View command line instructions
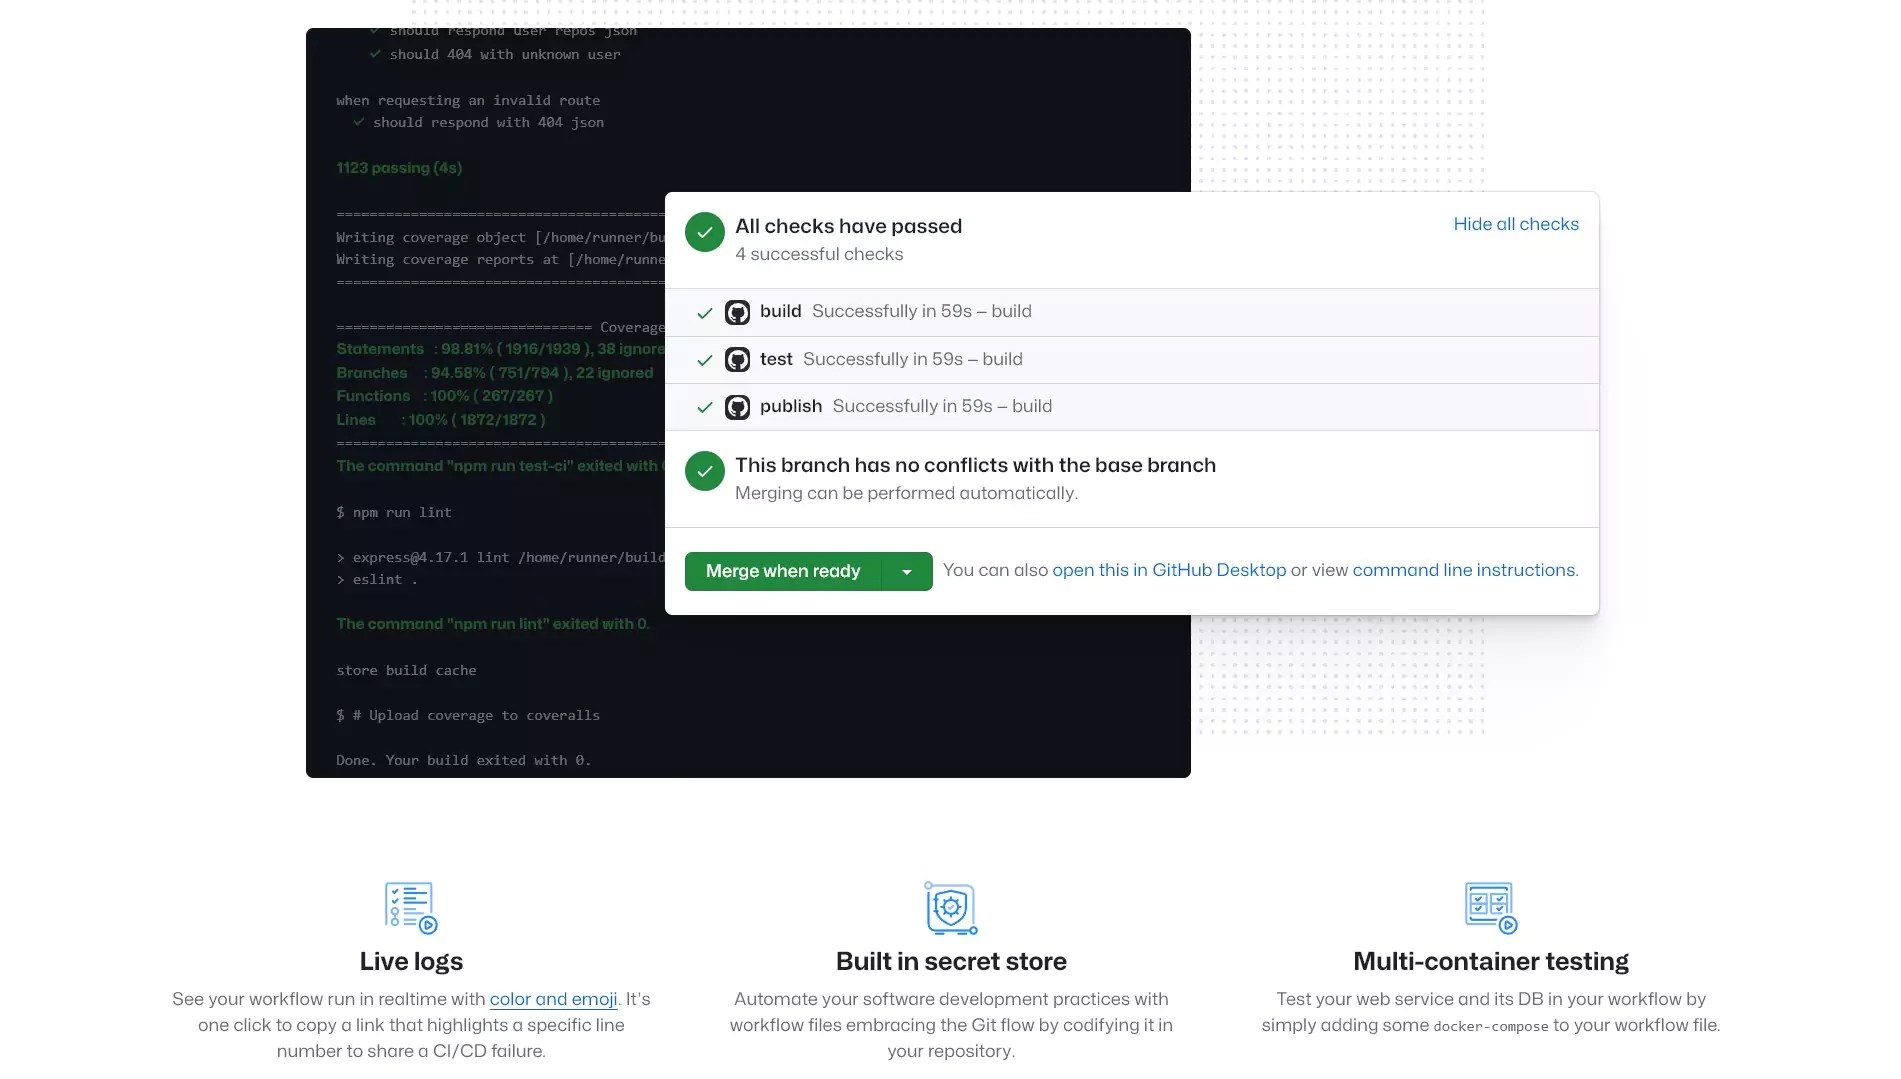 point(1463,570)
